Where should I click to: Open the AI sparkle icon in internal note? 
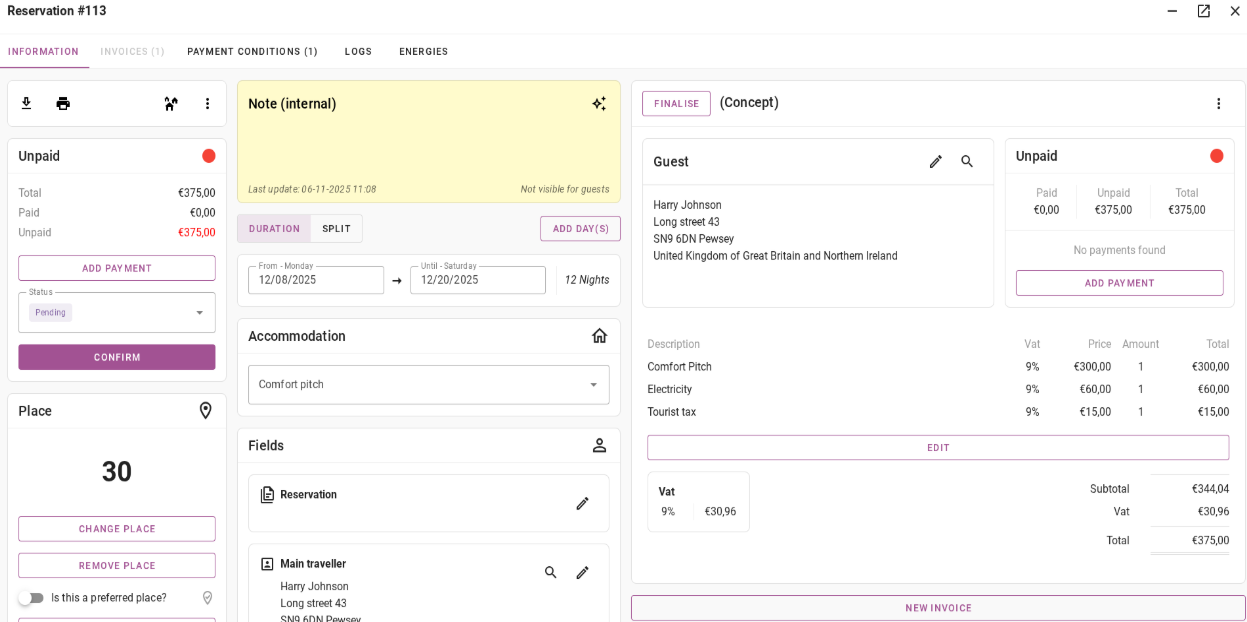tap(599, 104)
